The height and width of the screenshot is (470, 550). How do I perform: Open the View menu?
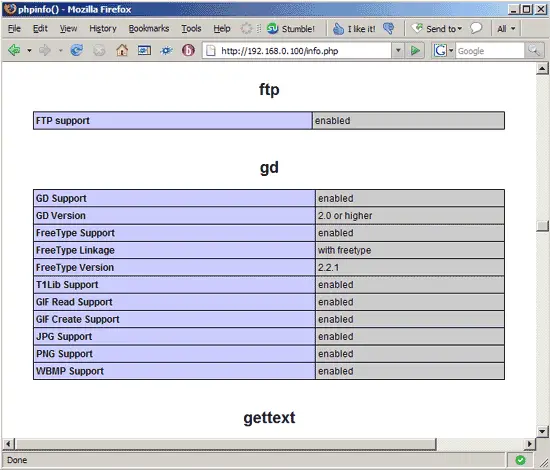[68, 28]
